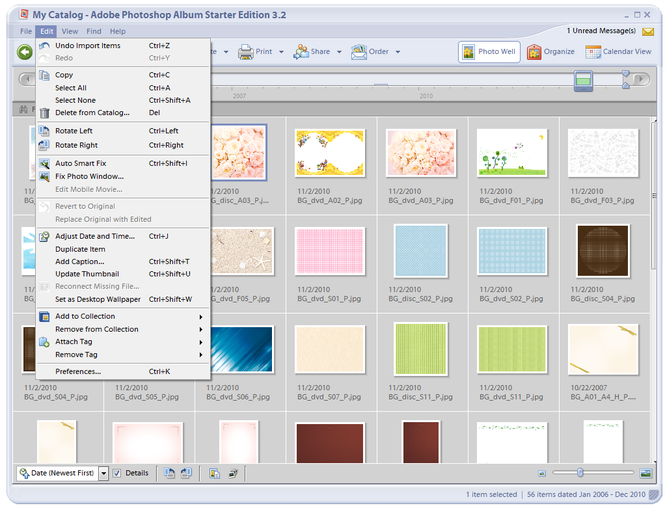The width and height of the screenshot is (665, 508).
Task: Choose Select None
Action: pos(123,100)
